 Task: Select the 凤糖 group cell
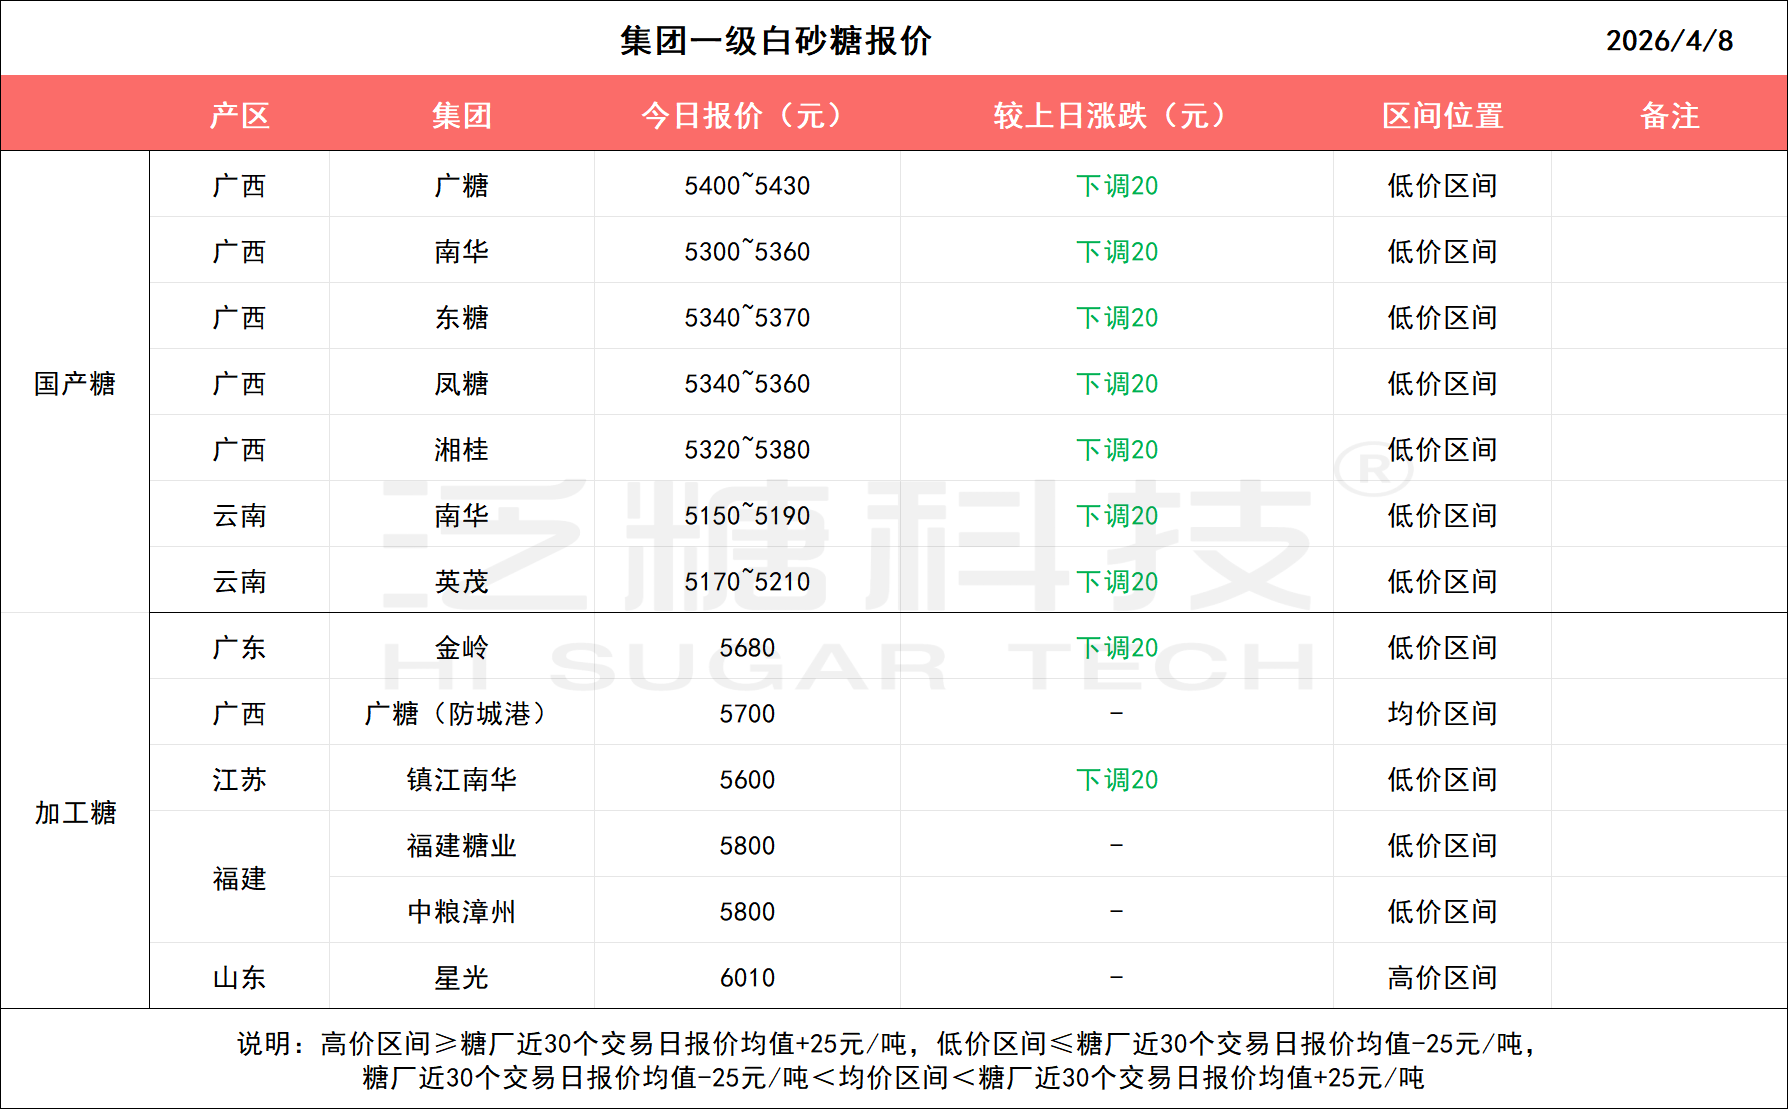click(461, 384)
